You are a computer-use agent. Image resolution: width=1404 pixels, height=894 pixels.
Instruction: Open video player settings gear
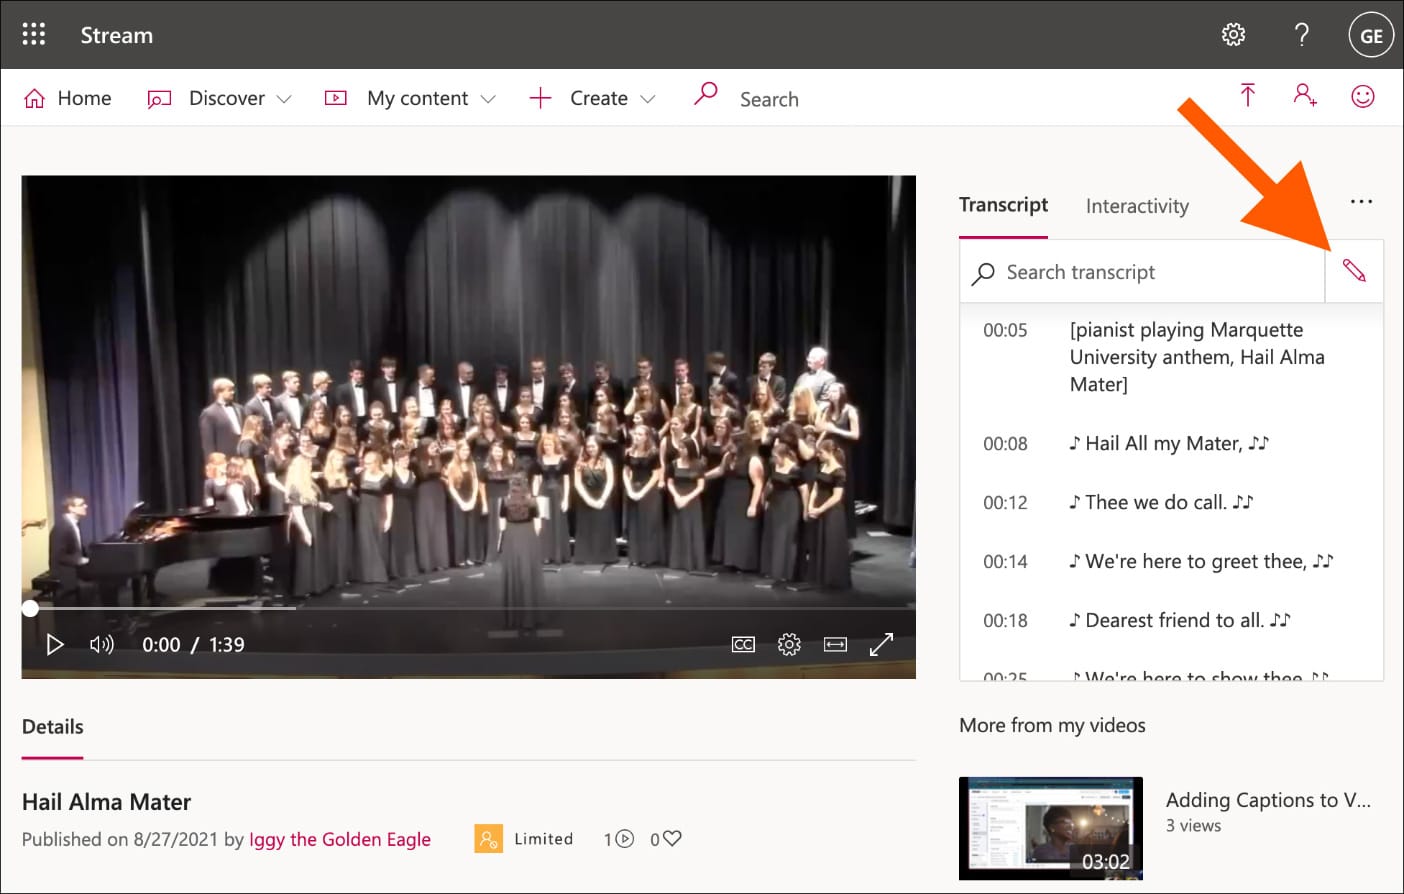click(x=789, y=645)
